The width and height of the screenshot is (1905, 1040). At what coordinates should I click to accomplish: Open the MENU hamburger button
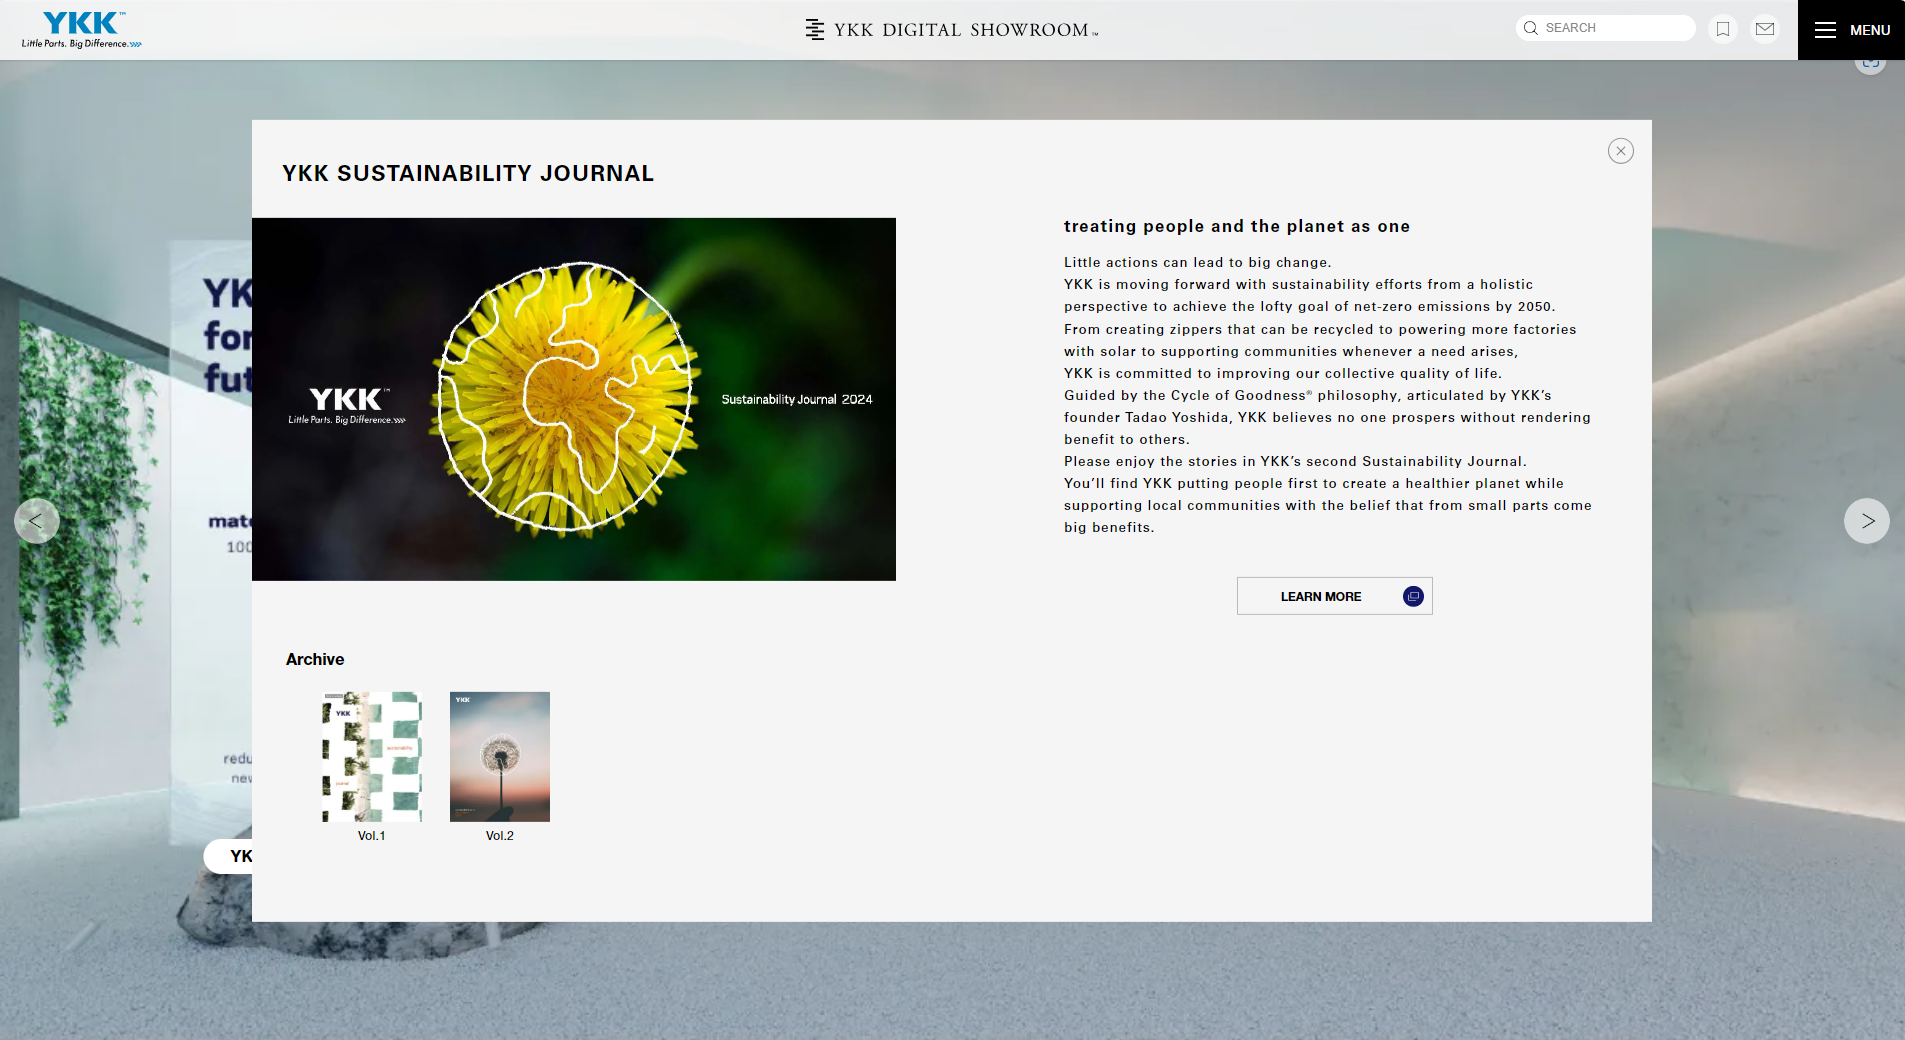[x=1851, y=30]
